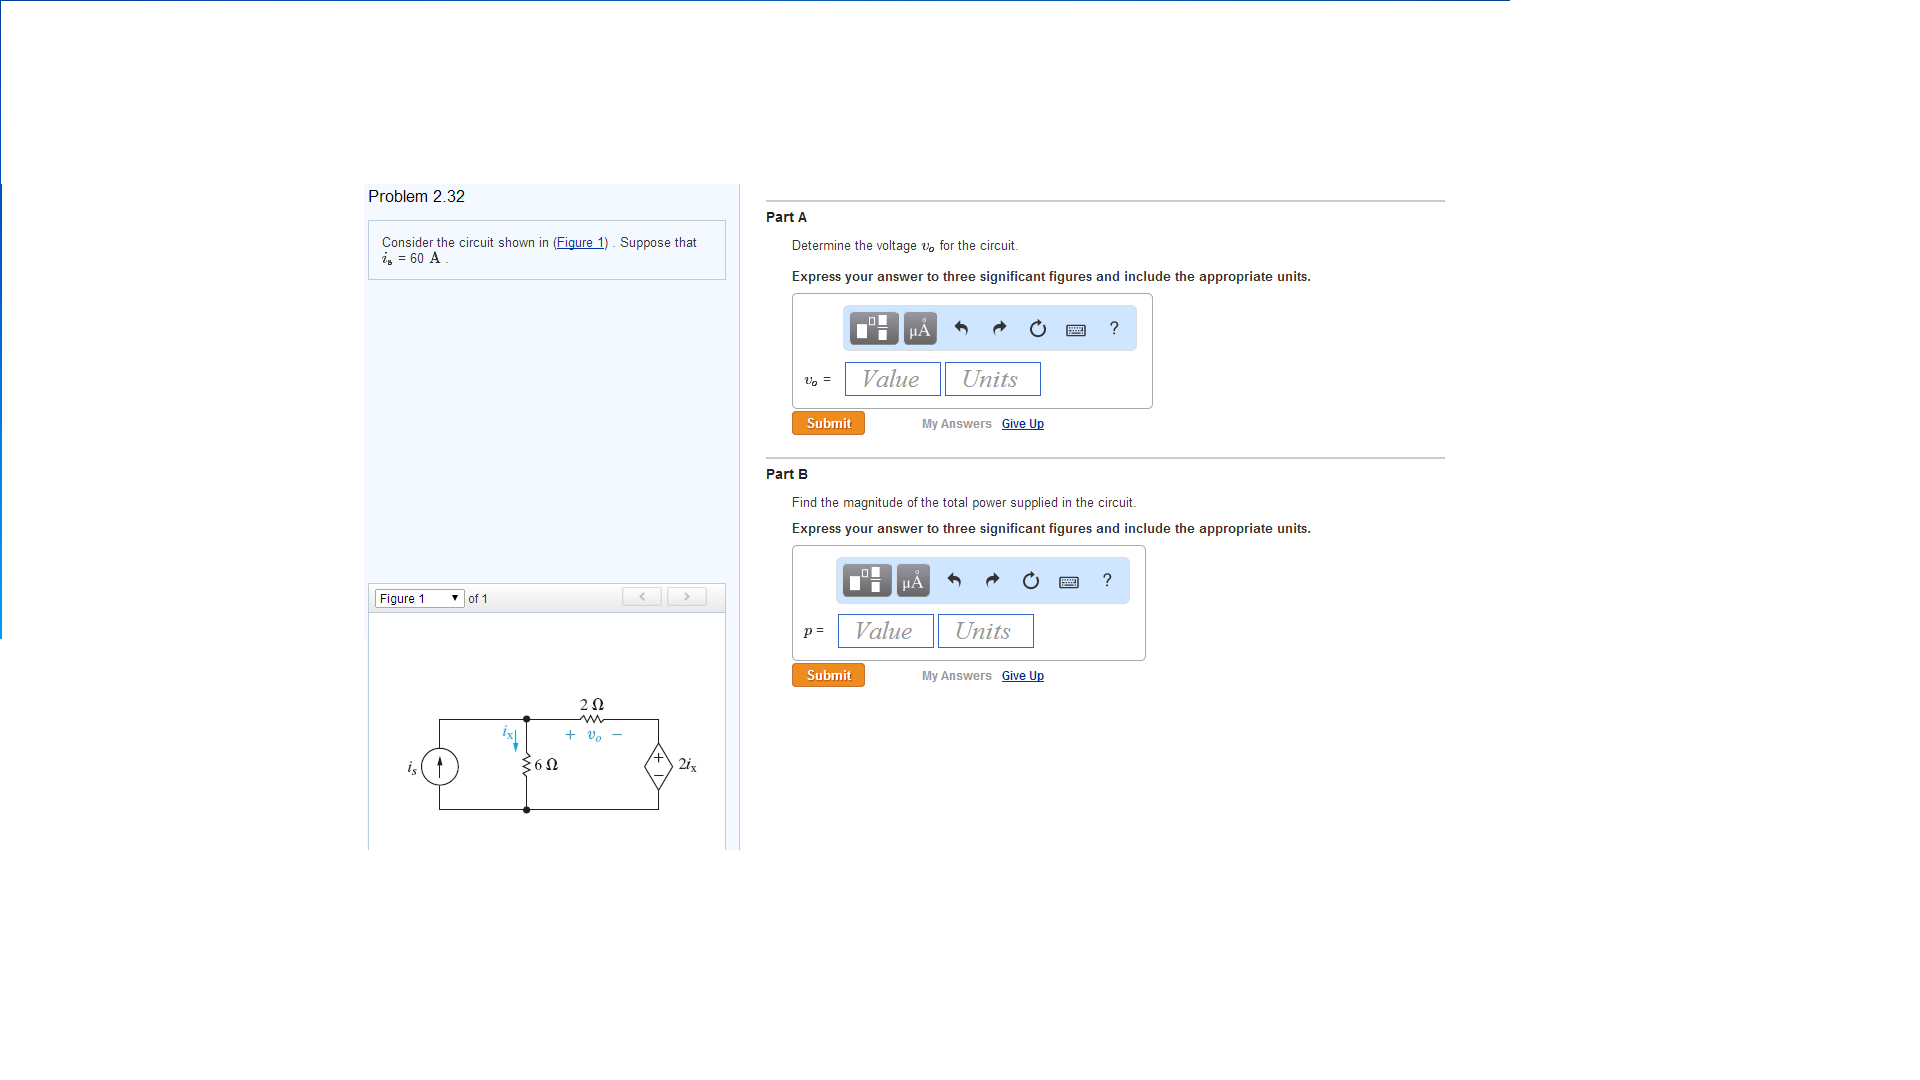Submit the Part B answer
Screen dimensions: 1920x1080
coord(828,675)
